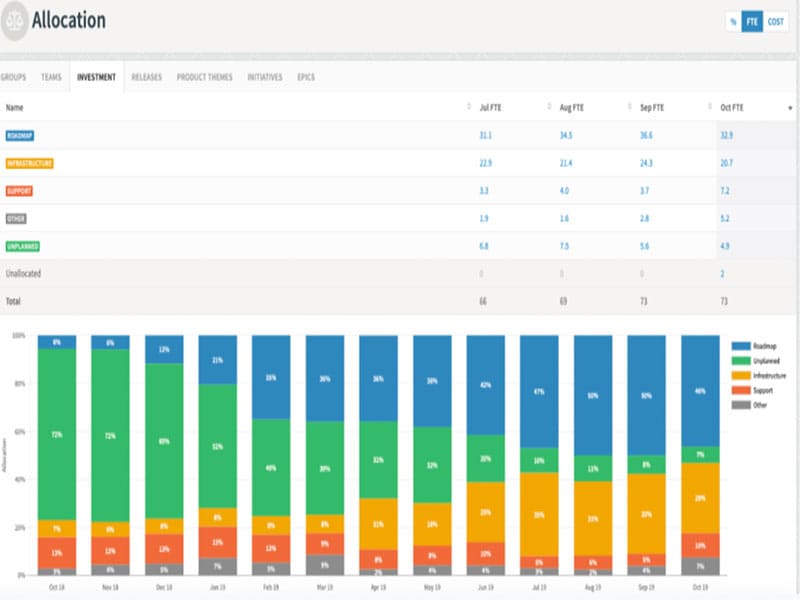
Task: Switch view to COST mode
Action: click(776, 21)
